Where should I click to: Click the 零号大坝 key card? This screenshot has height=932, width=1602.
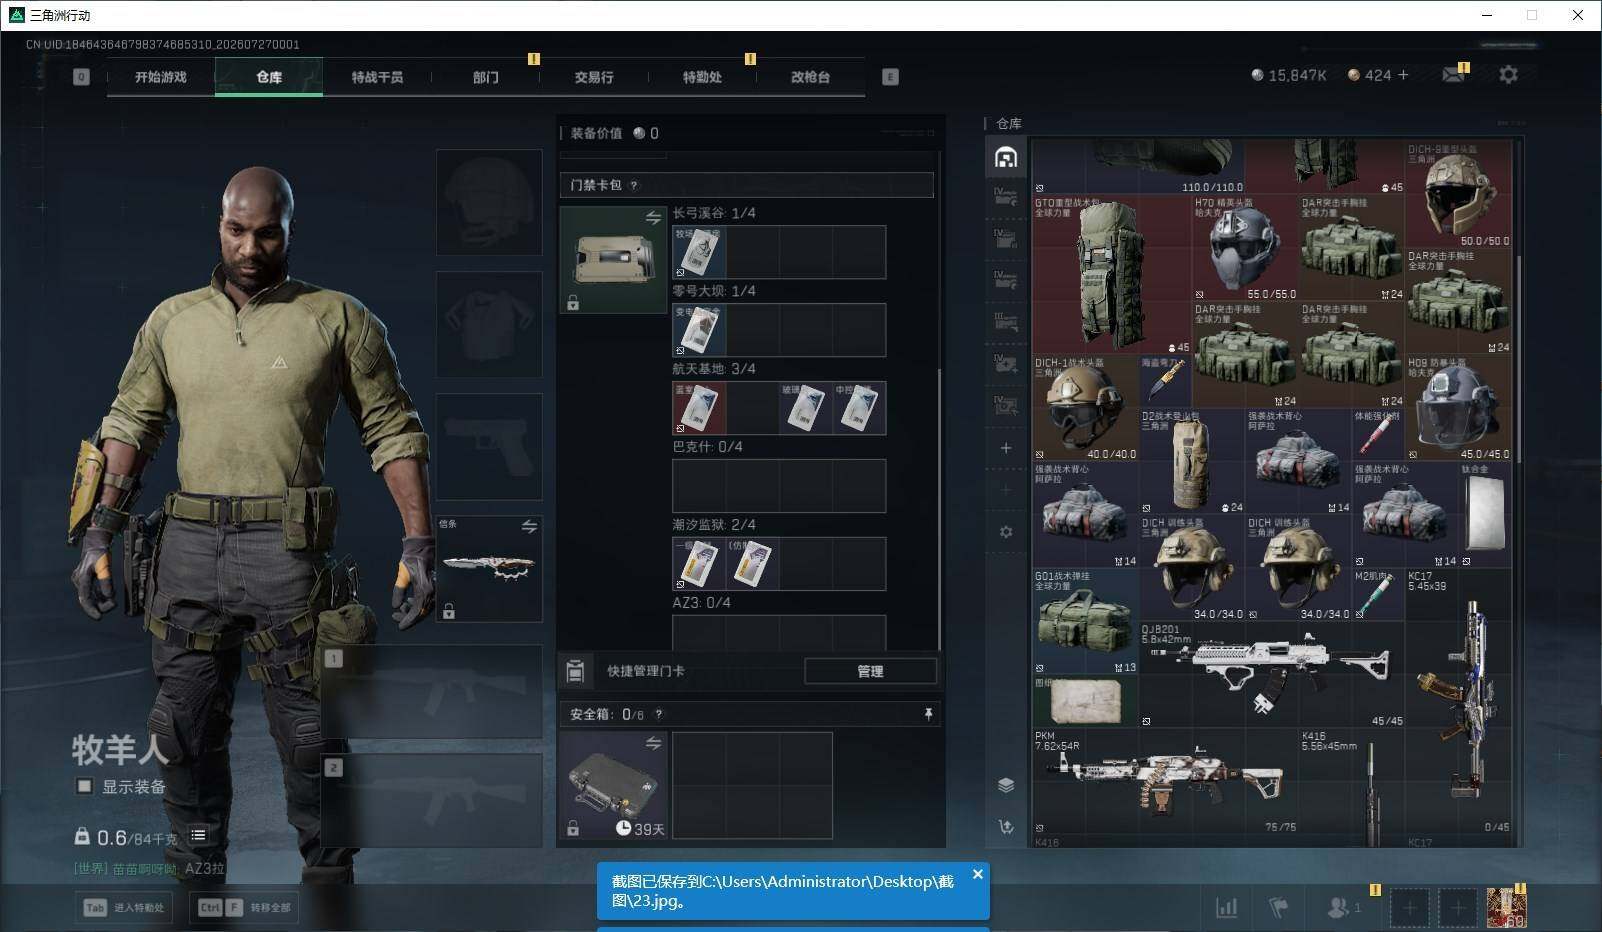(699, 330)
